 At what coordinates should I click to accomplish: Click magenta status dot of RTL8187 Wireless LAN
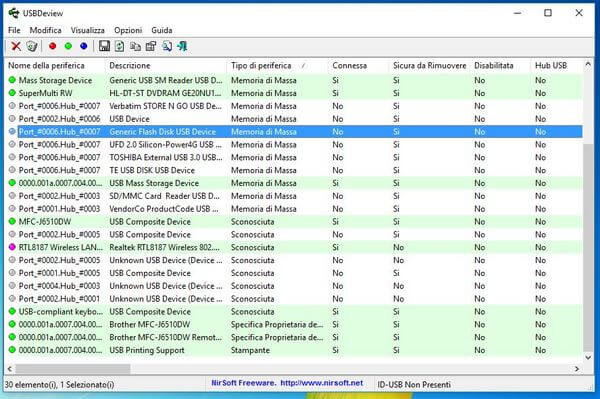point(12,247)
